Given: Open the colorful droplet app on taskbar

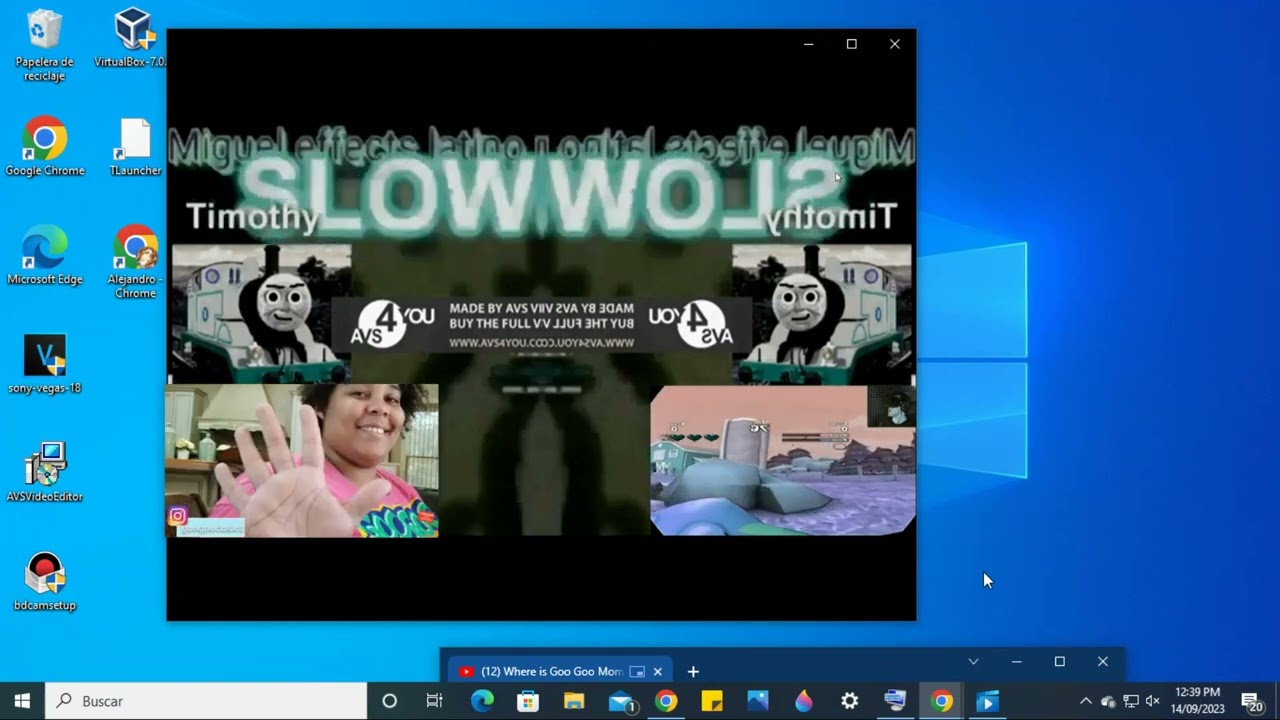Looking at the screenshot, I should coord(804,701).
